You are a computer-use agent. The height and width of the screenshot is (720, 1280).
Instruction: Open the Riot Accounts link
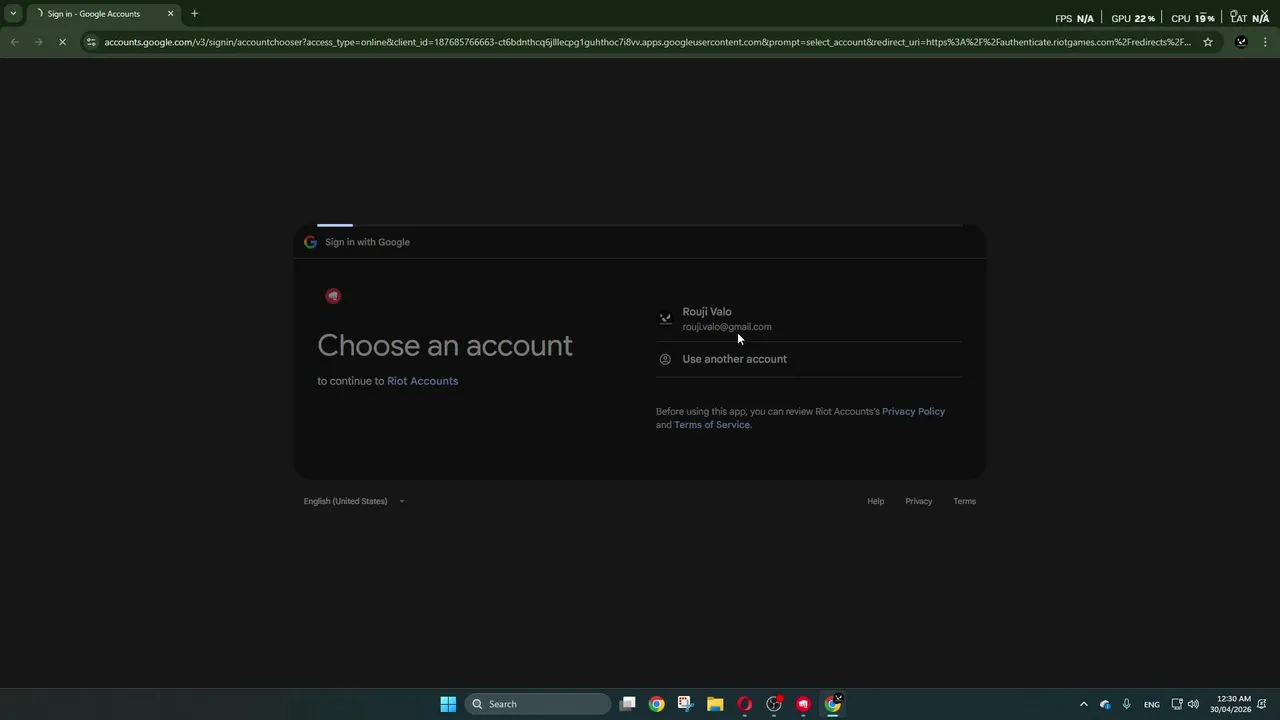click(x=422, y=381)
